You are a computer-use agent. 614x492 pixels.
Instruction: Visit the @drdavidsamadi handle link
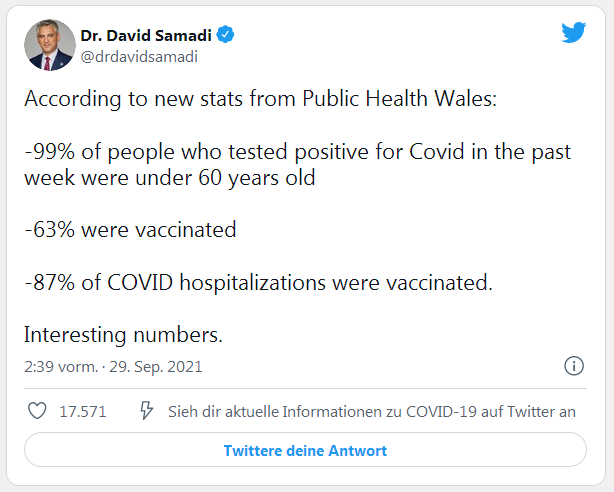tap(139, 56)
